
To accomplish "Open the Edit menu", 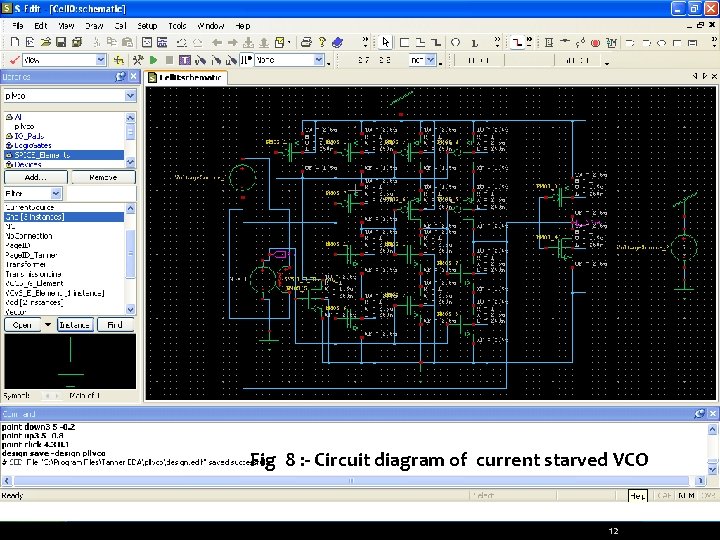I will point(41,26).
